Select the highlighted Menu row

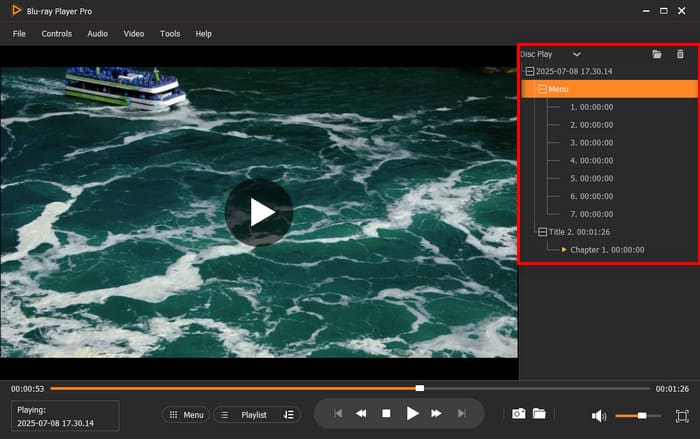[609, 89]
